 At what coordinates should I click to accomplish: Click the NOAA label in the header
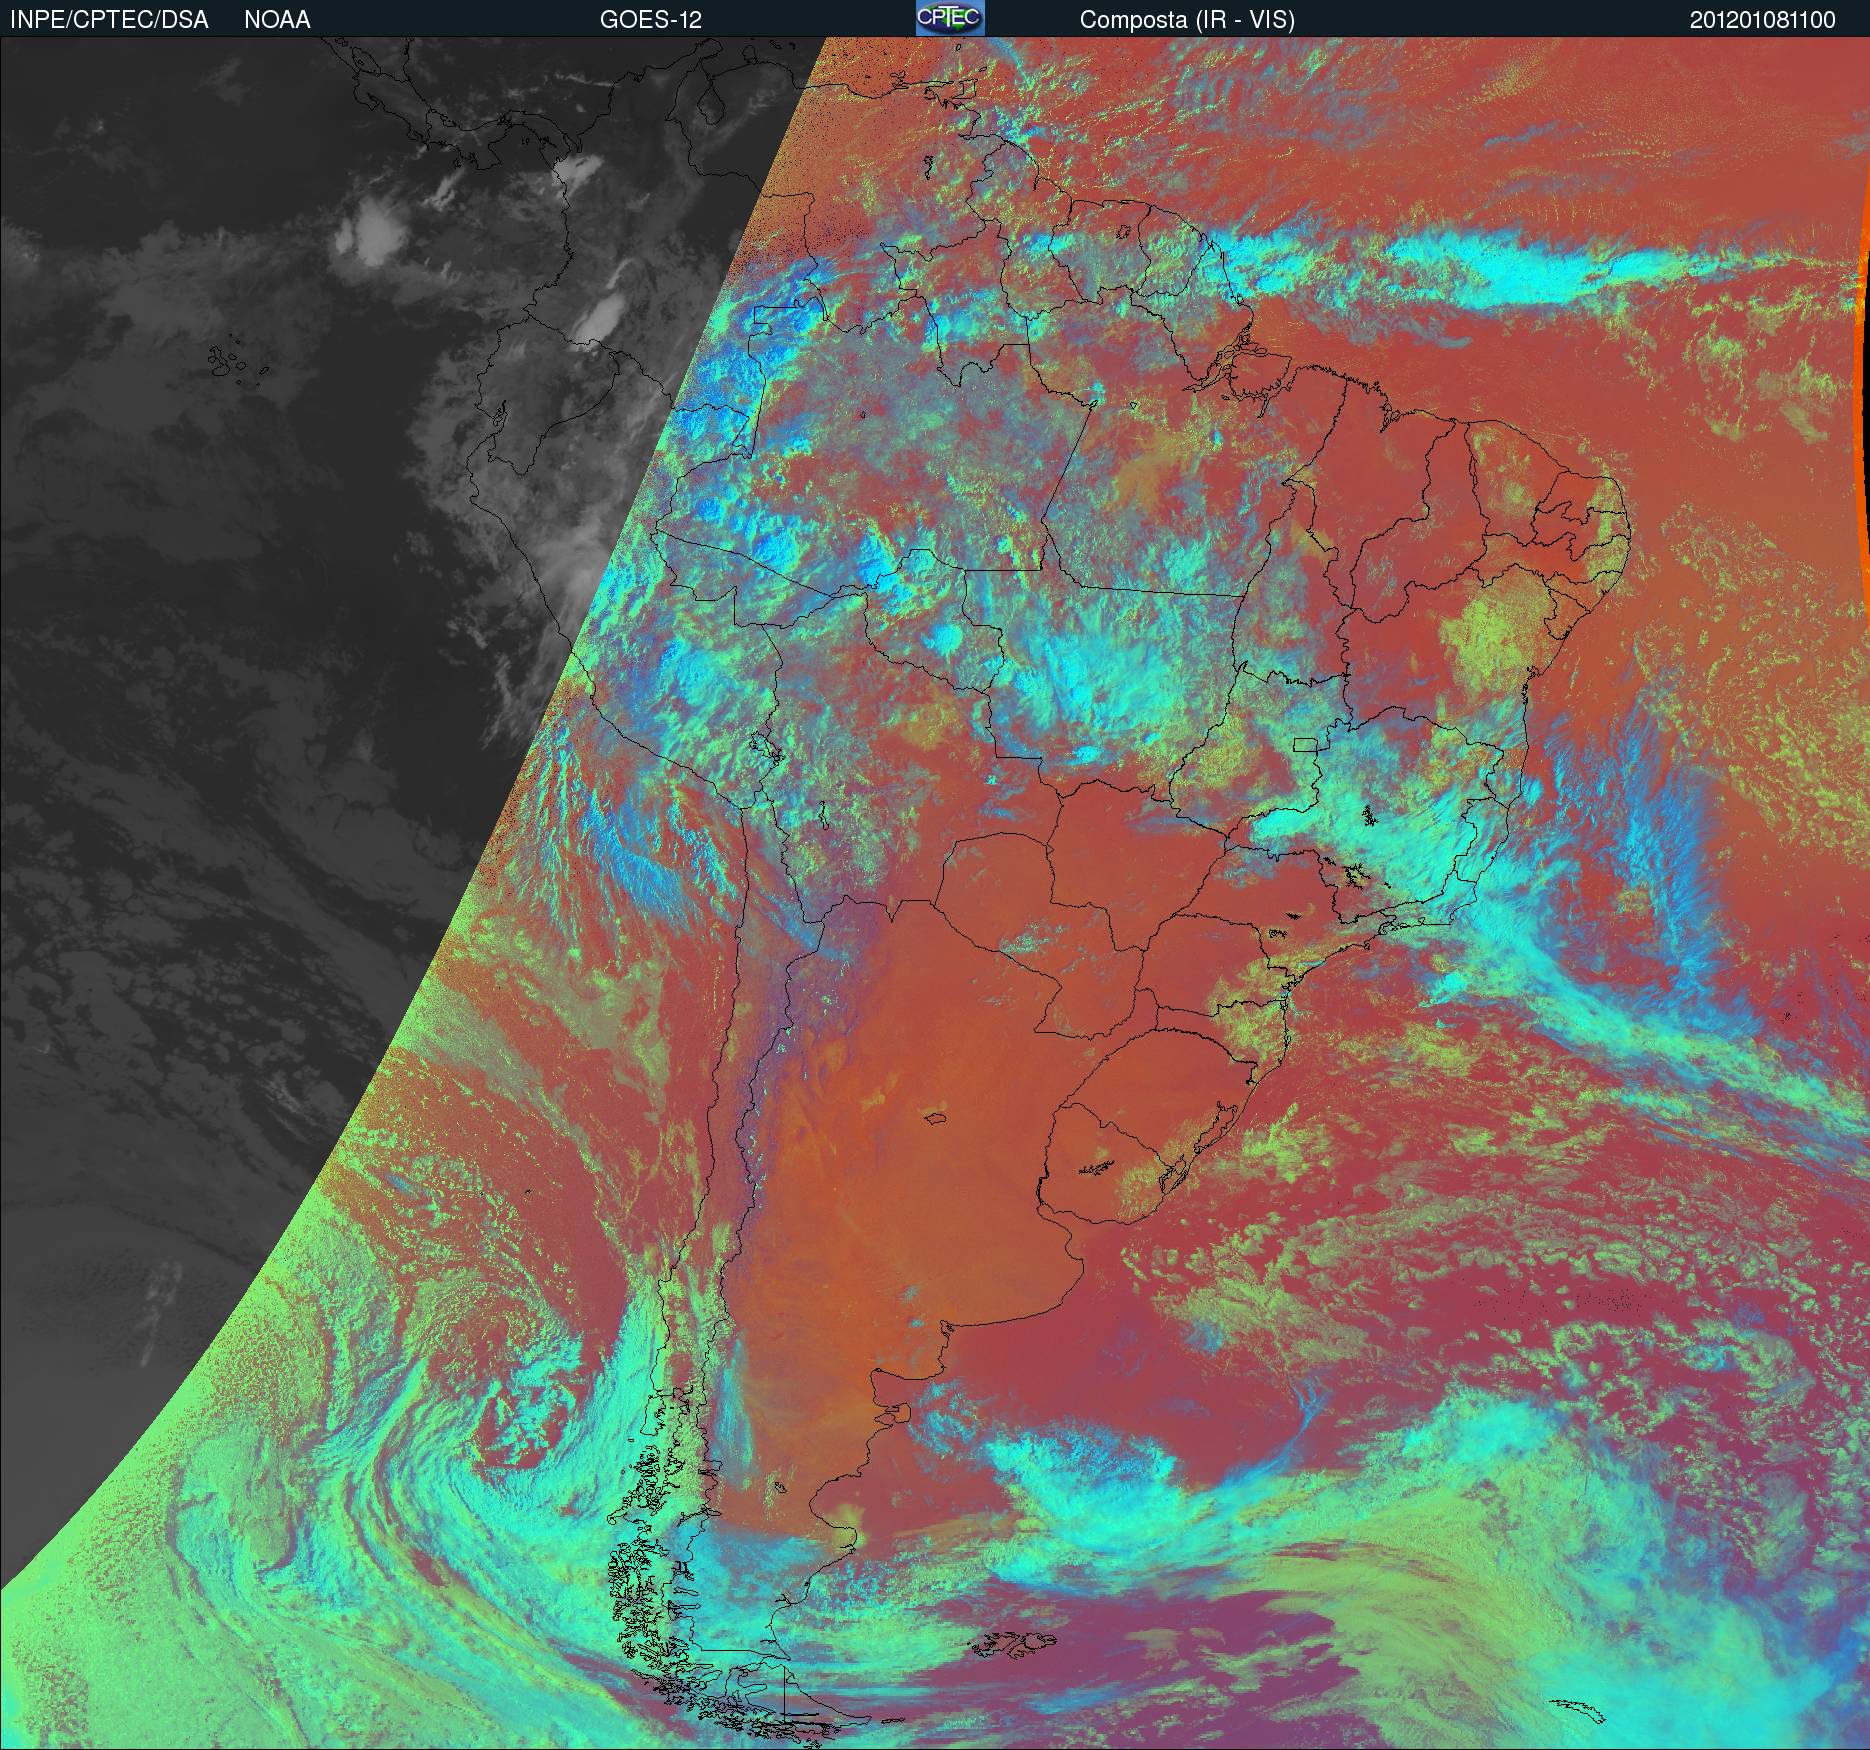tap(277, 20)
